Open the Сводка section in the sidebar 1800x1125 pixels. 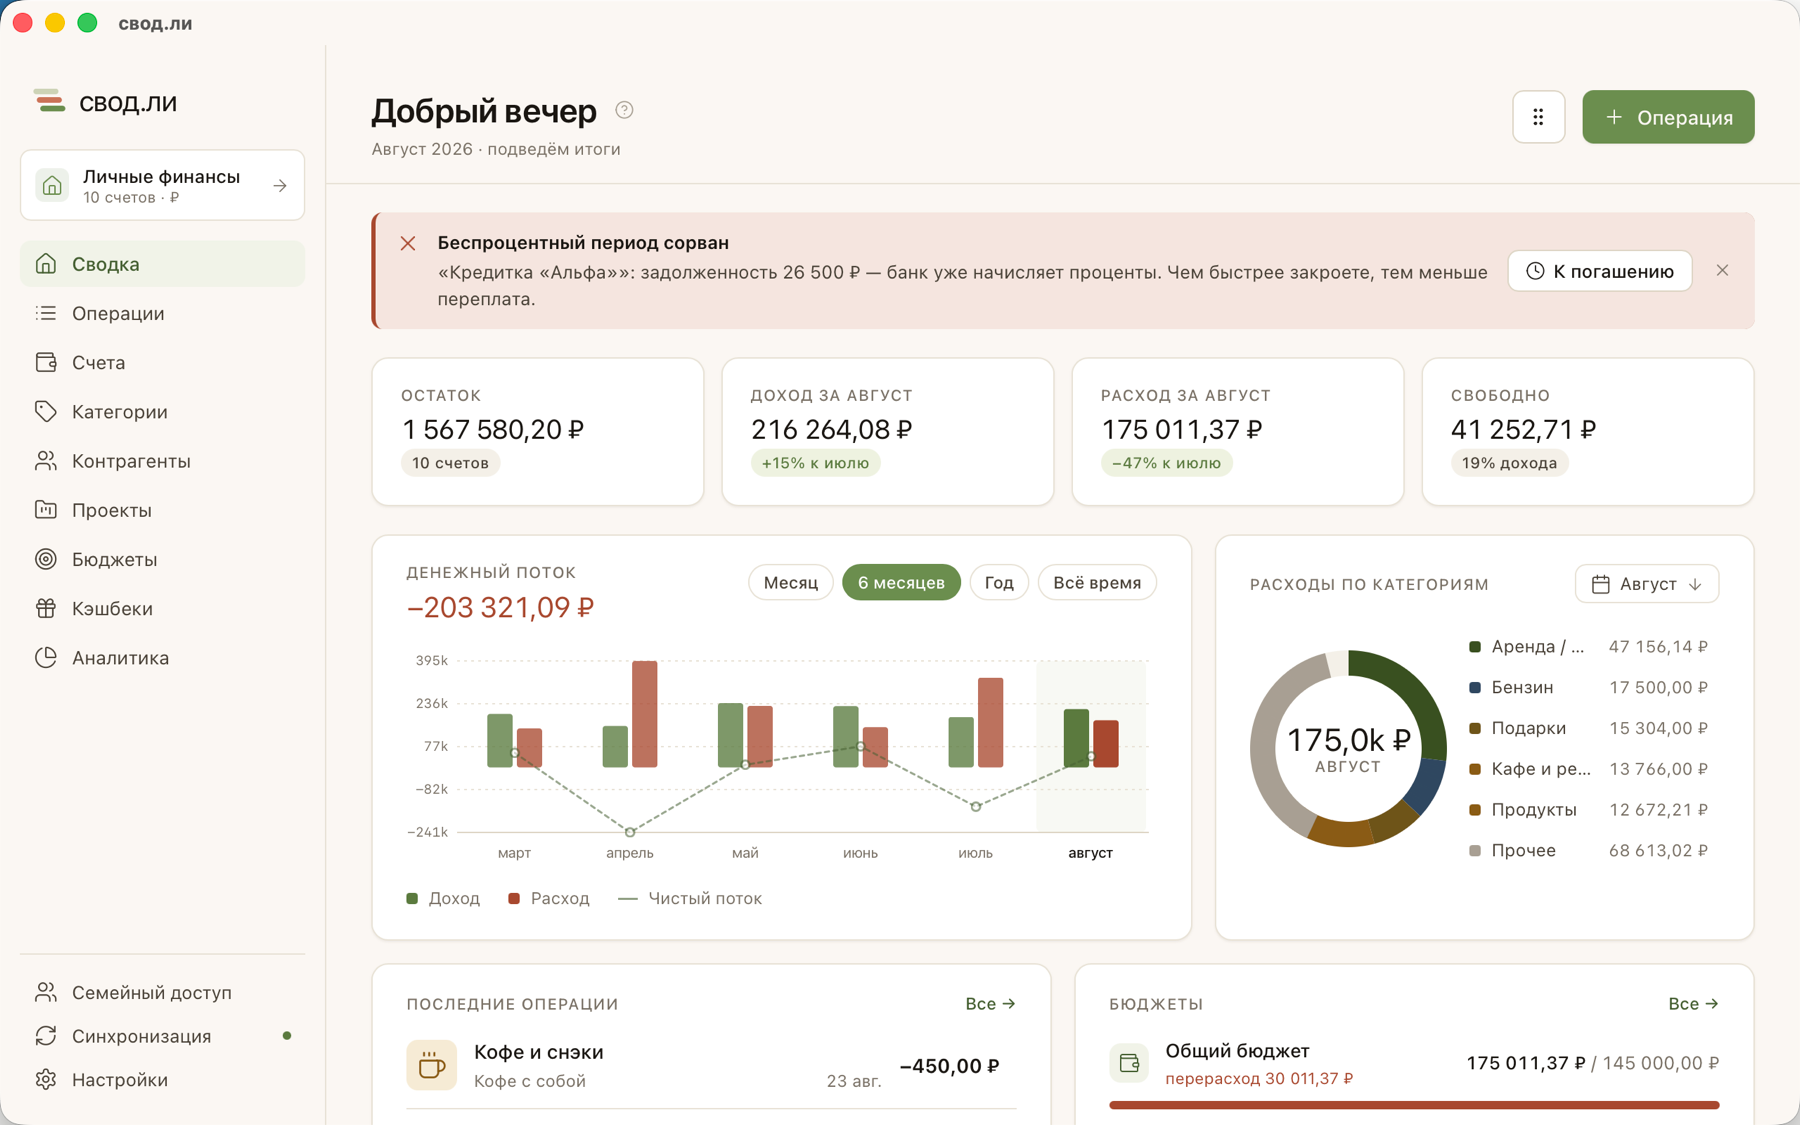coord(162,264)
